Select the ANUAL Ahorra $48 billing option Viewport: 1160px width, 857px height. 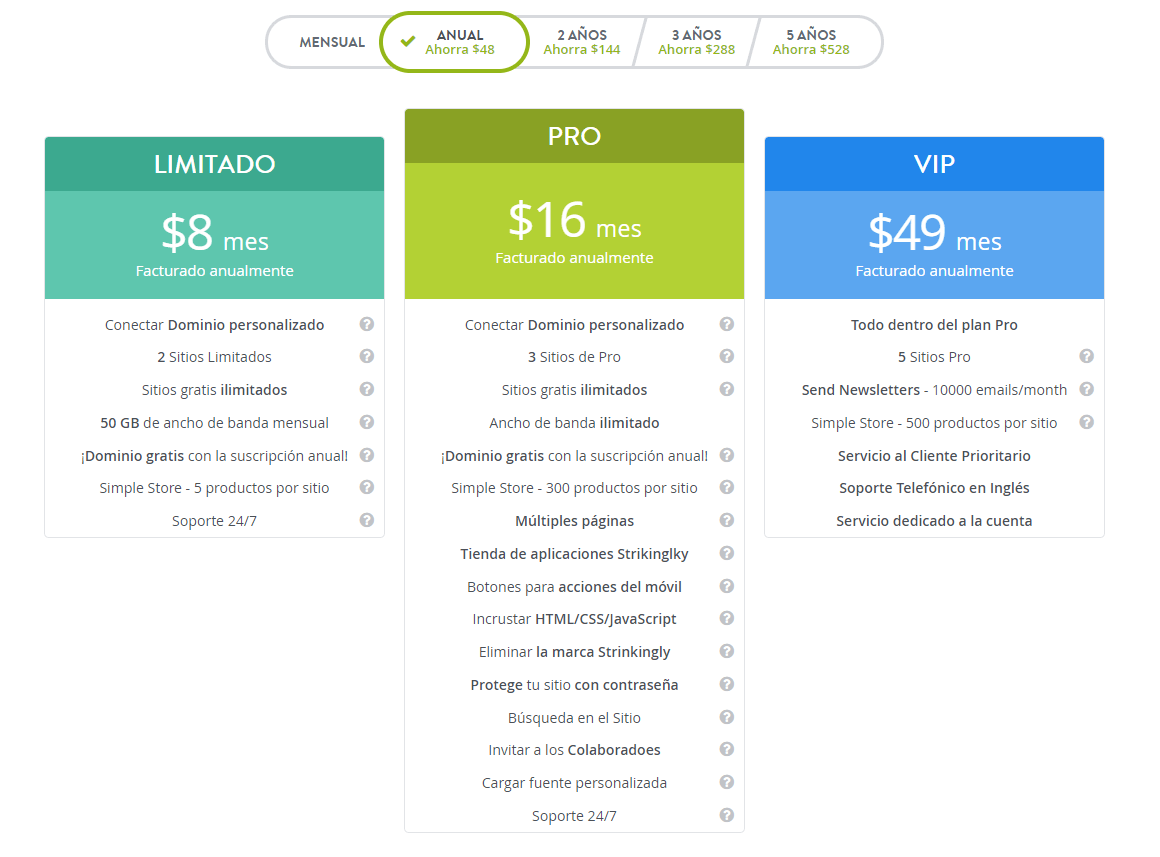pyautogui.click(x=454, y=42)
